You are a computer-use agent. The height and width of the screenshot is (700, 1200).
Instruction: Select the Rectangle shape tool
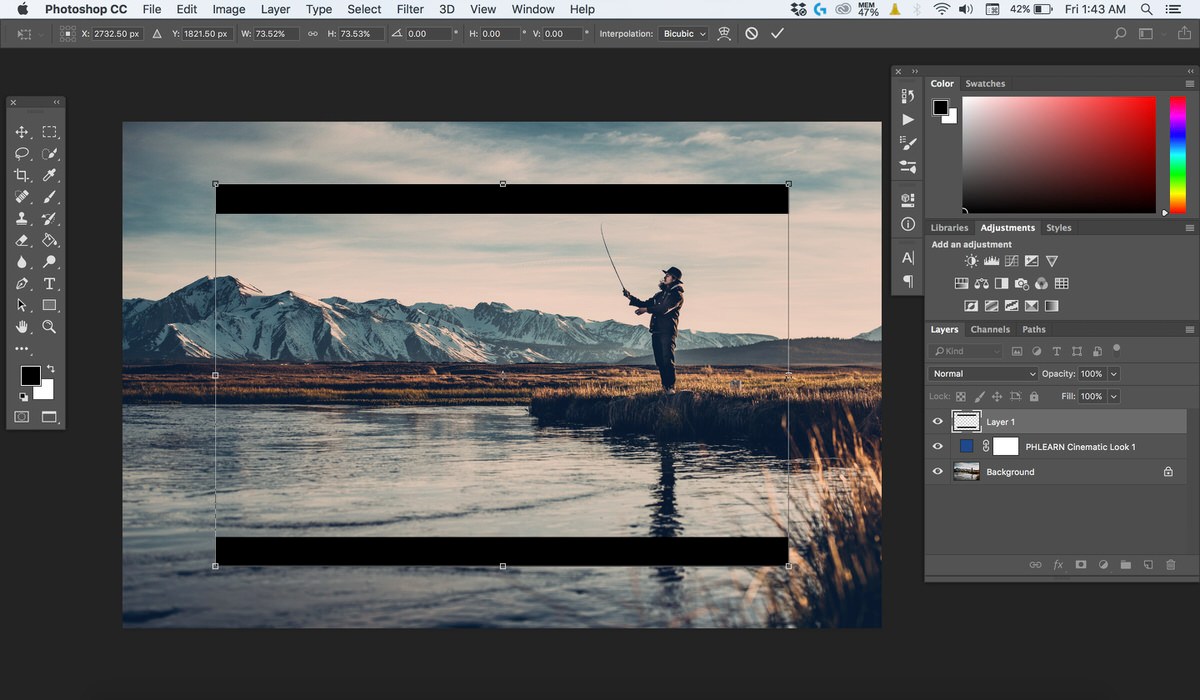click(x=49, y=305)
